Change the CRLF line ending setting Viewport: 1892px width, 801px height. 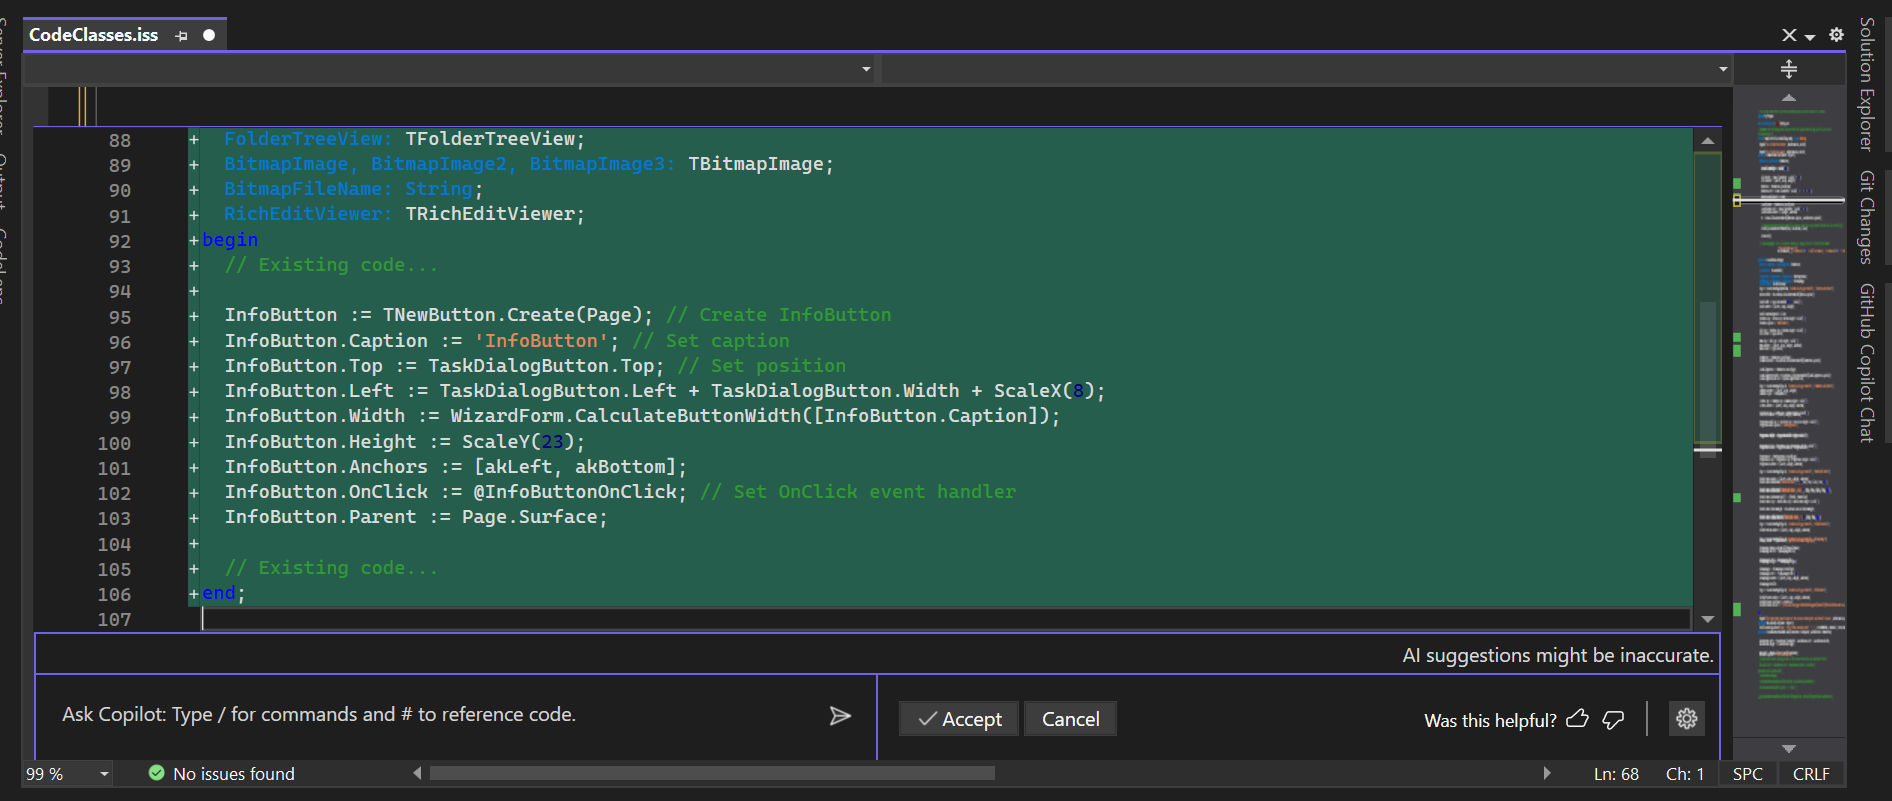1811,774
